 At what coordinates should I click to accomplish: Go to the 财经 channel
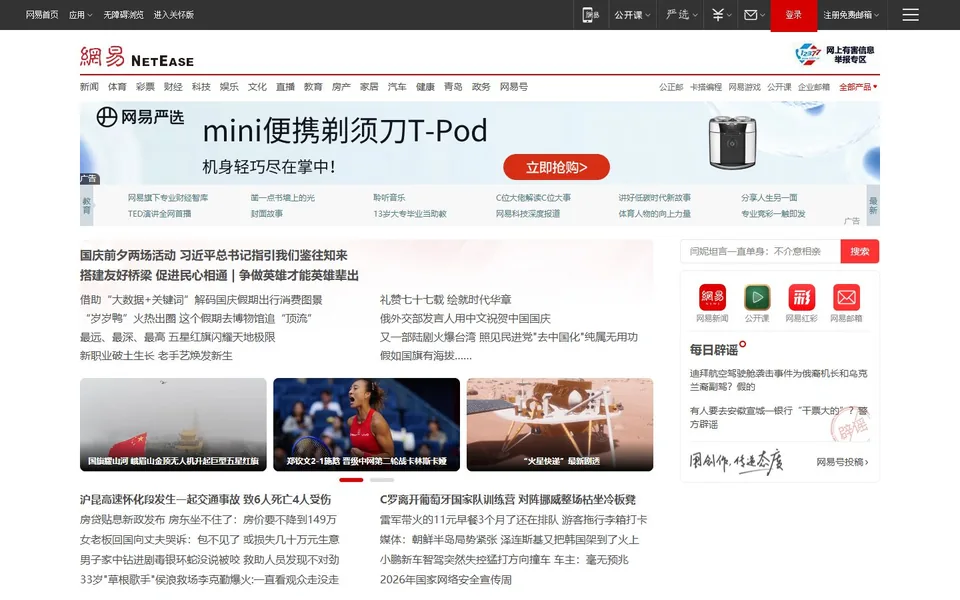173,87
